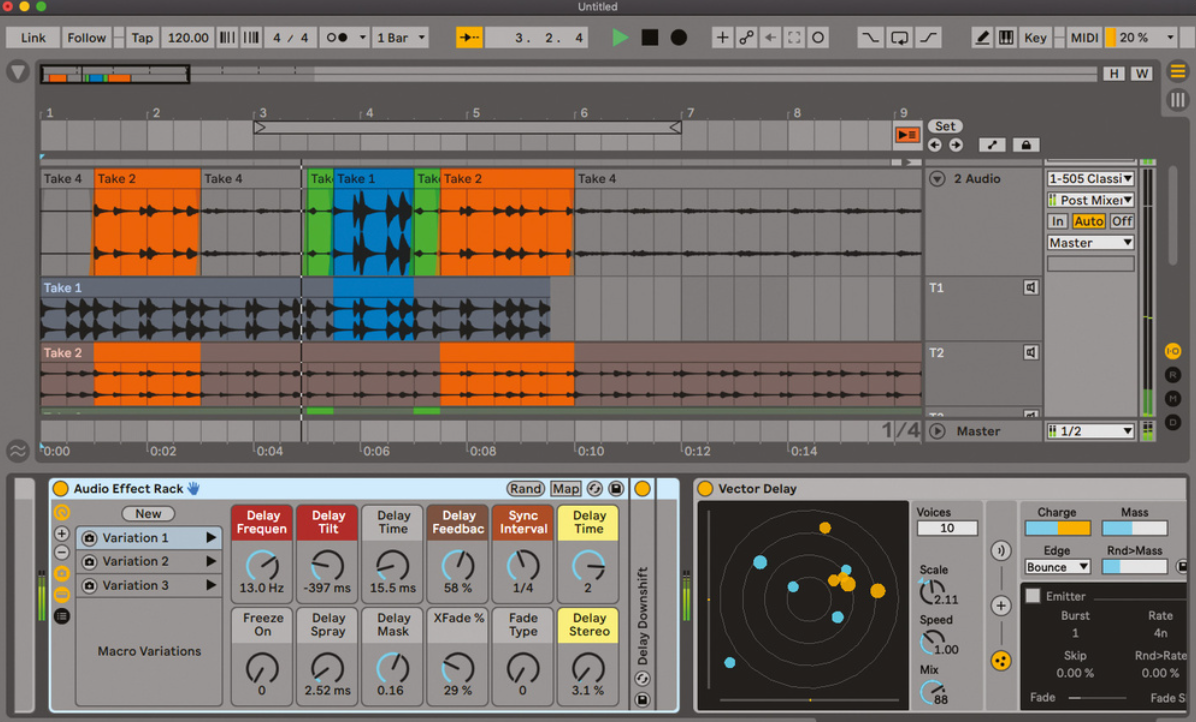The height and width of the screenshot is (722, 1196).
Task: Toggle the computer MIDI keyboard icon
Action: click(1006, 37)
